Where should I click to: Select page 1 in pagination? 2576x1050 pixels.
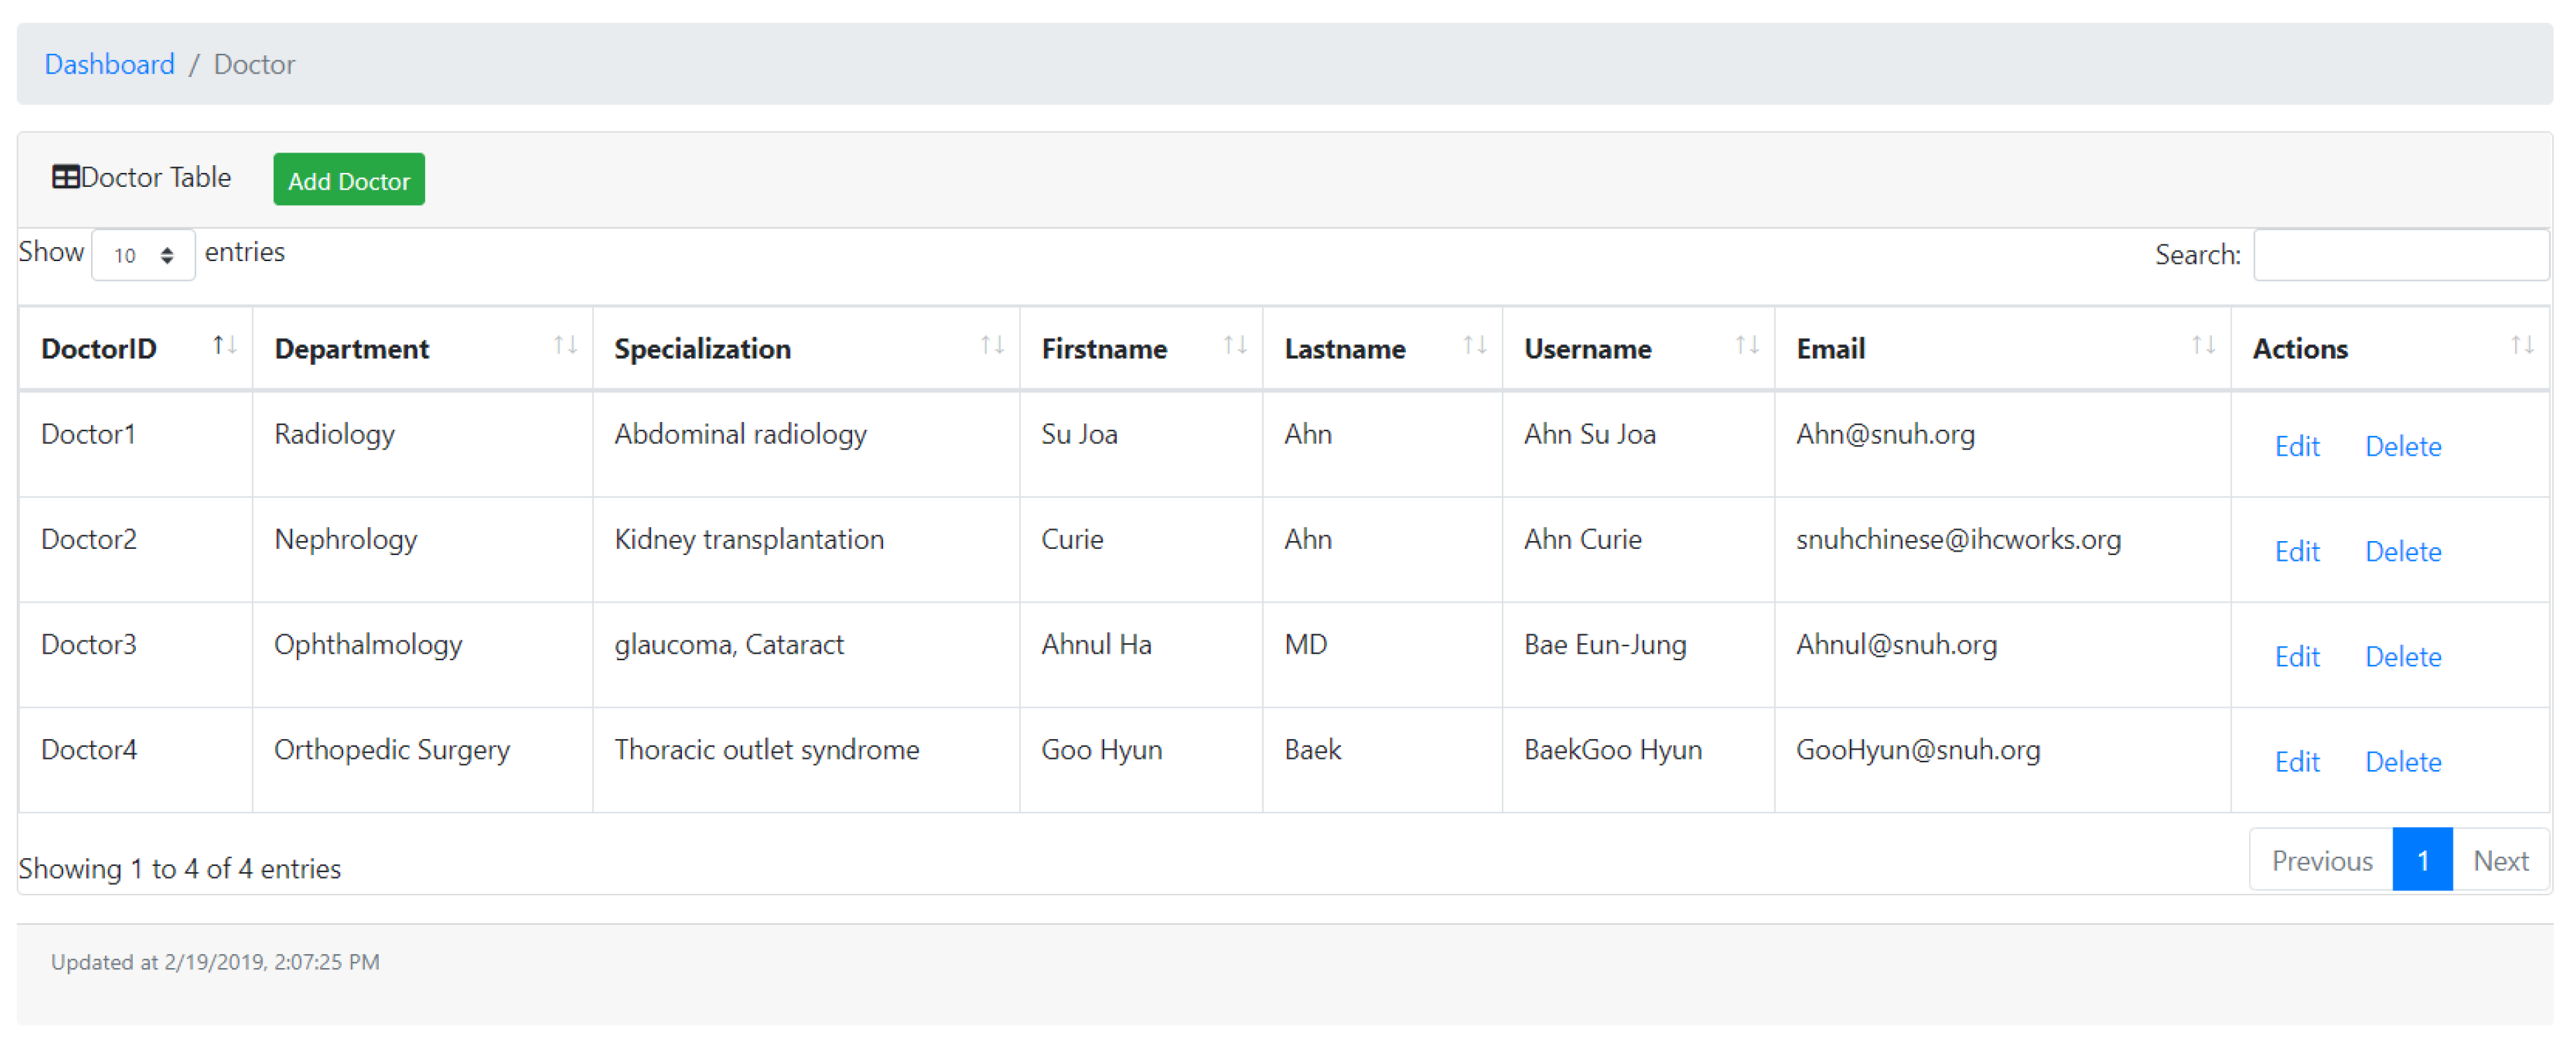2422,861
